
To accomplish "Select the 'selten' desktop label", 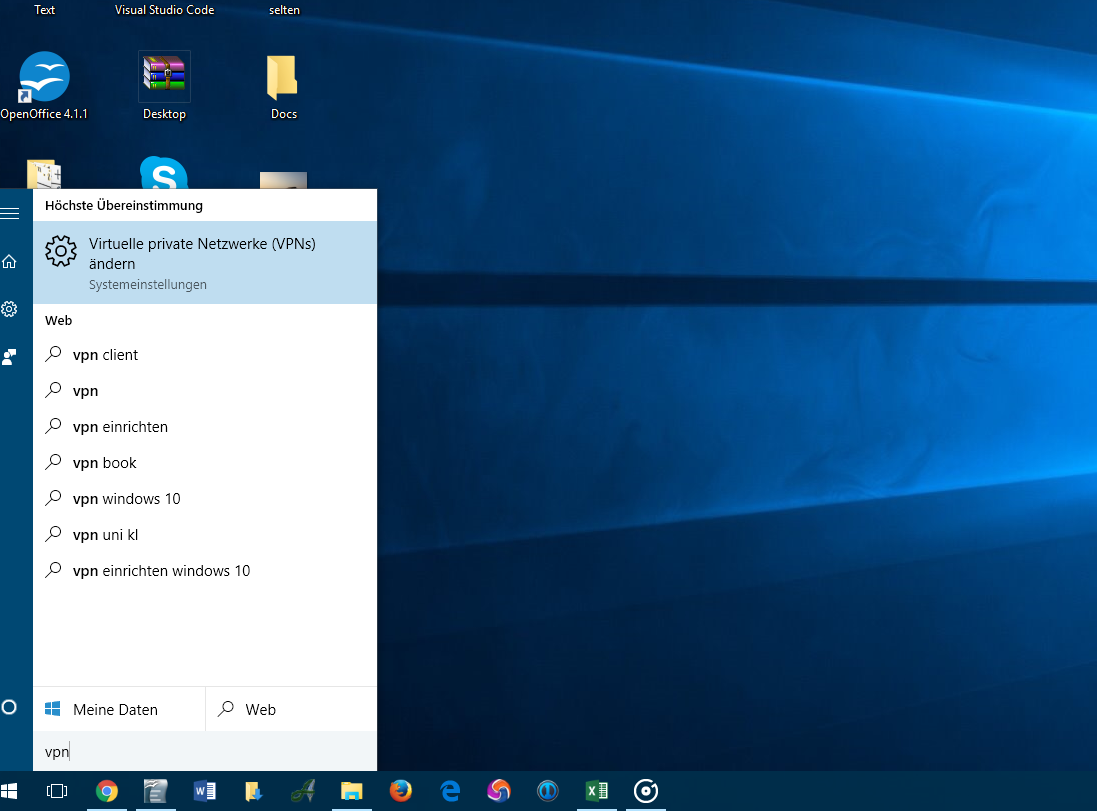I will pos(284,10).
